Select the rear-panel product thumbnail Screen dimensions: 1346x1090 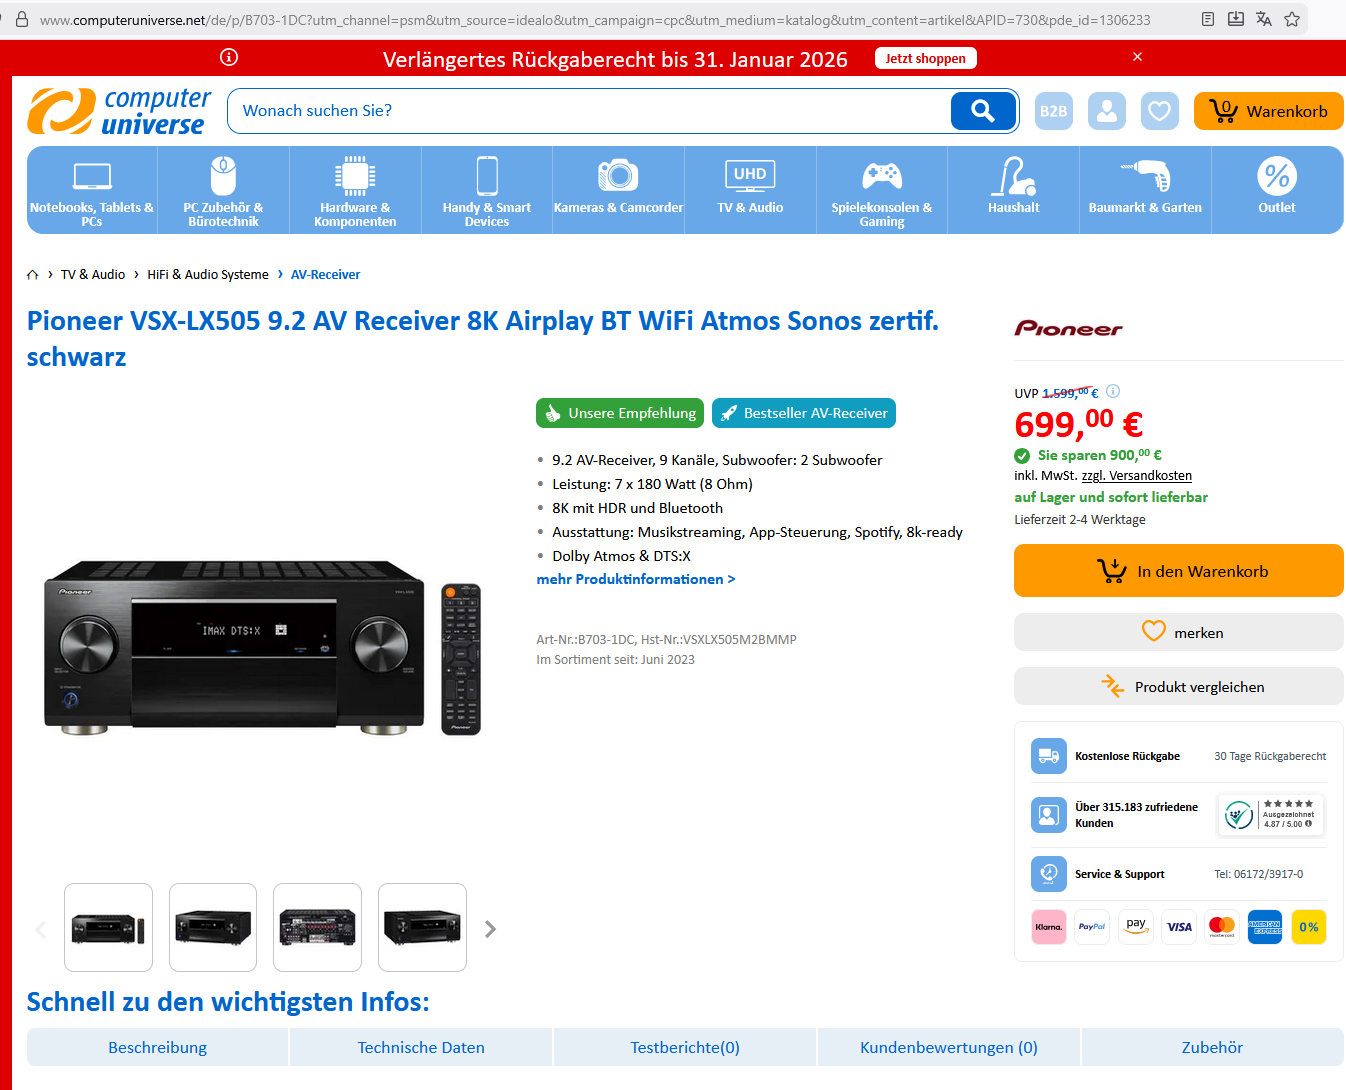[x=317, y=927]
